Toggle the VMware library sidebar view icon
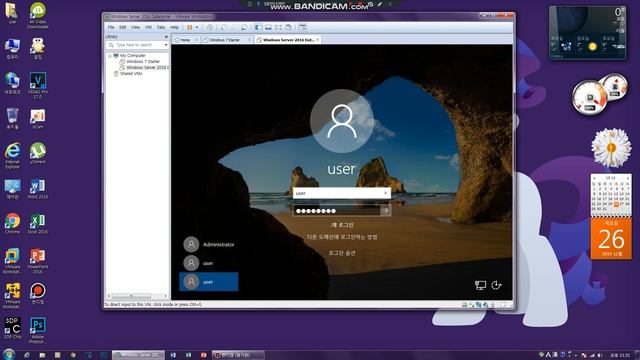The height and width of the screenshot is (360, 640). coord(258,27)
